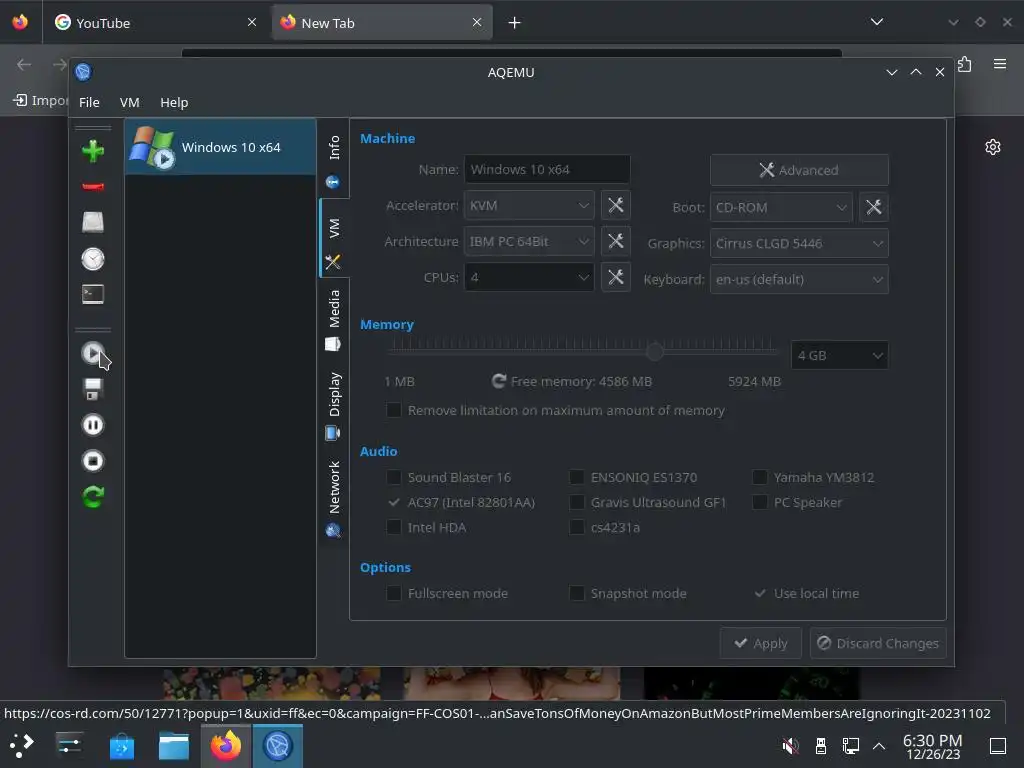Expand the Architecture IBM PC 64Bit dropdown
The width and height of the screenshot is (1024, 768).
528,241
